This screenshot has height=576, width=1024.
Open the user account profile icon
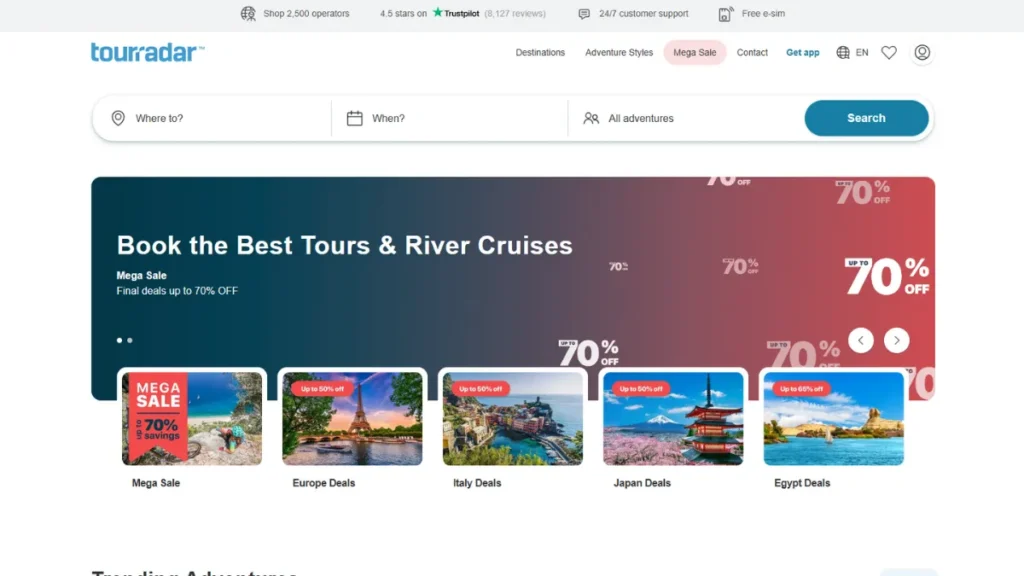click(922, 52)
